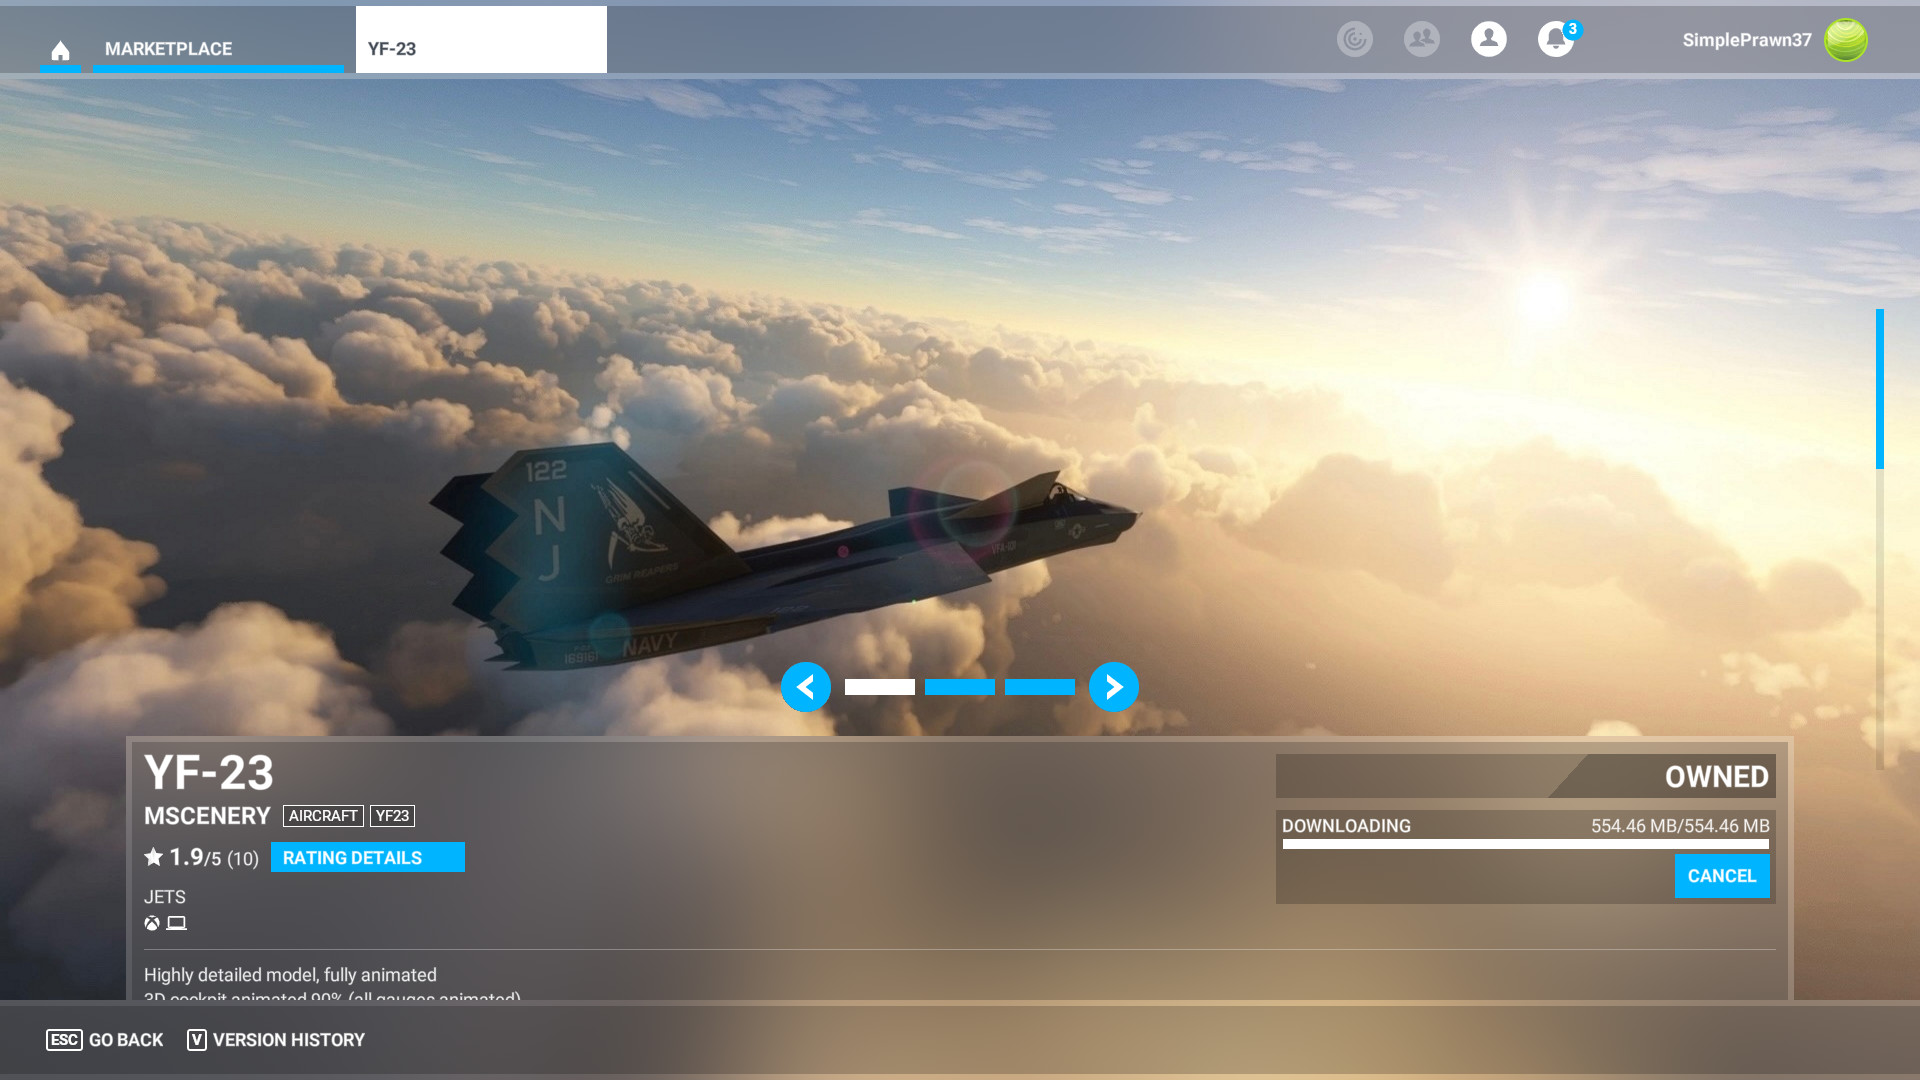Viewport: 1920px width, 1080px height.
Task: Click ESC Go Back
Action: pyautogui.click(x=105, y=1040)
